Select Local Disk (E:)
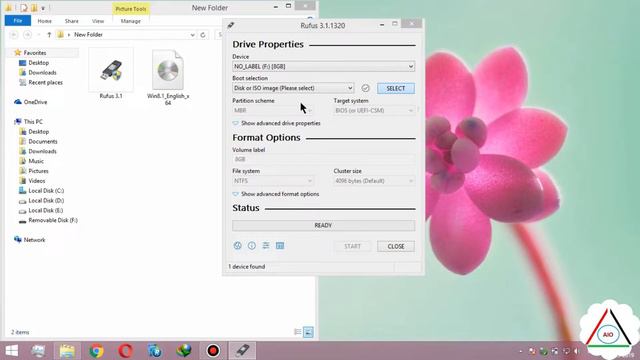Viewport: 640px width, 360px height. 46,210
